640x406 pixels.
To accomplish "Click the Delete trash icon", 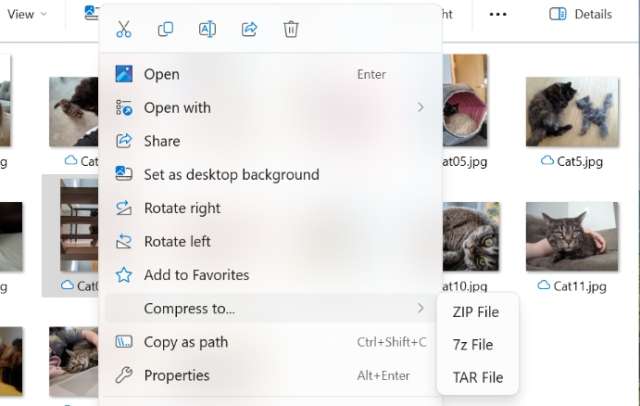I will click(291, 29).
